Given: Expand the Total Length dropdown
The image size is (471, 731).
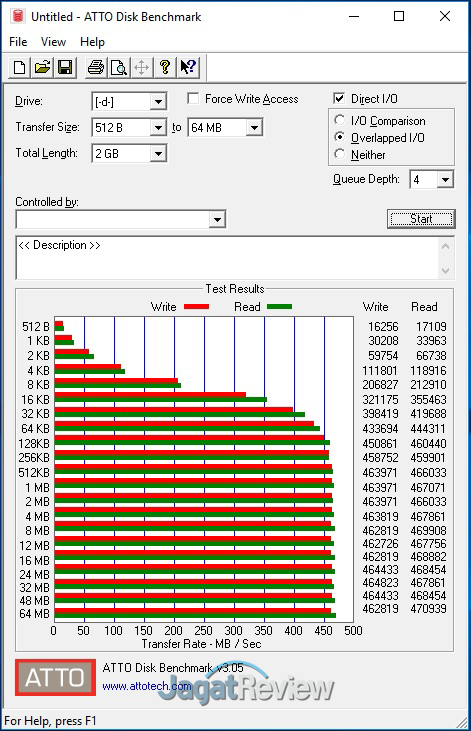Looking at the screenshot, I should click(158, 153).
